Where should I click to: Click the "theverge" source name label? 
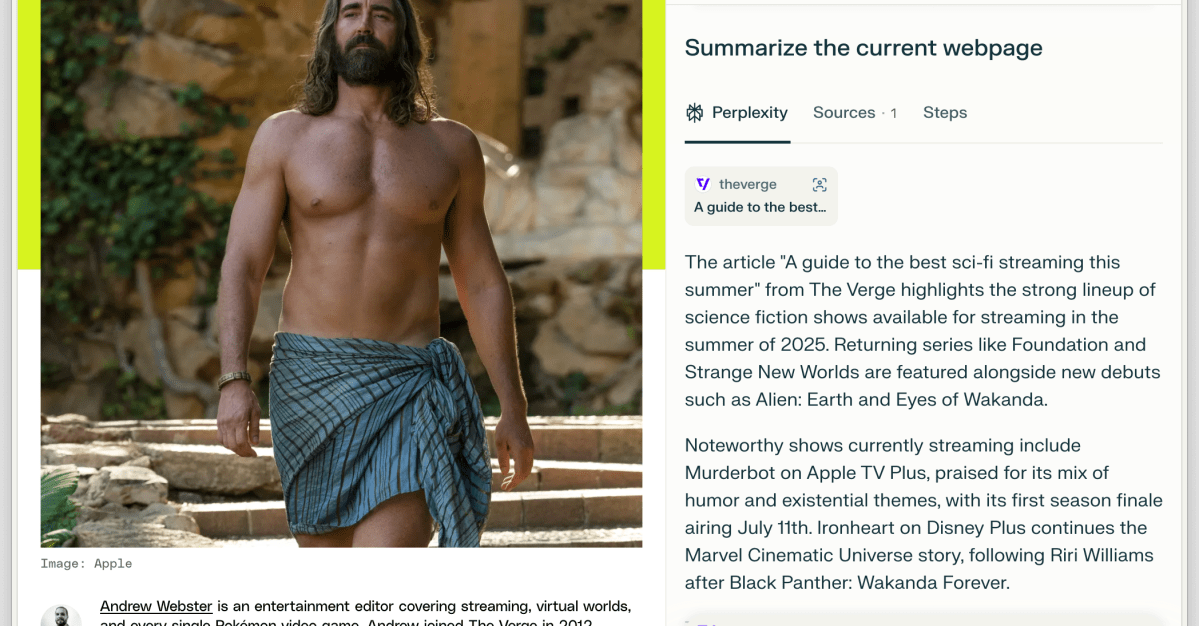(x=747, y=184)
